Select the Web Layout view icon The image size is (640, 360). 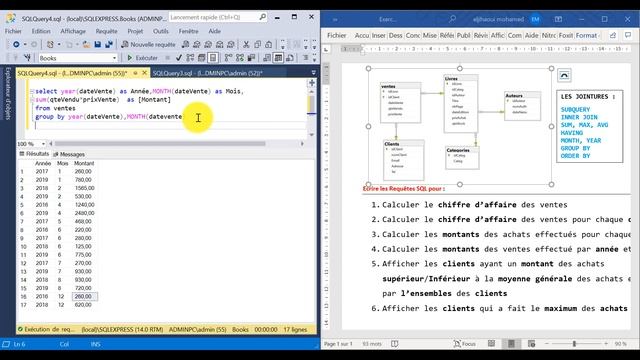click(x=531, y=344)
